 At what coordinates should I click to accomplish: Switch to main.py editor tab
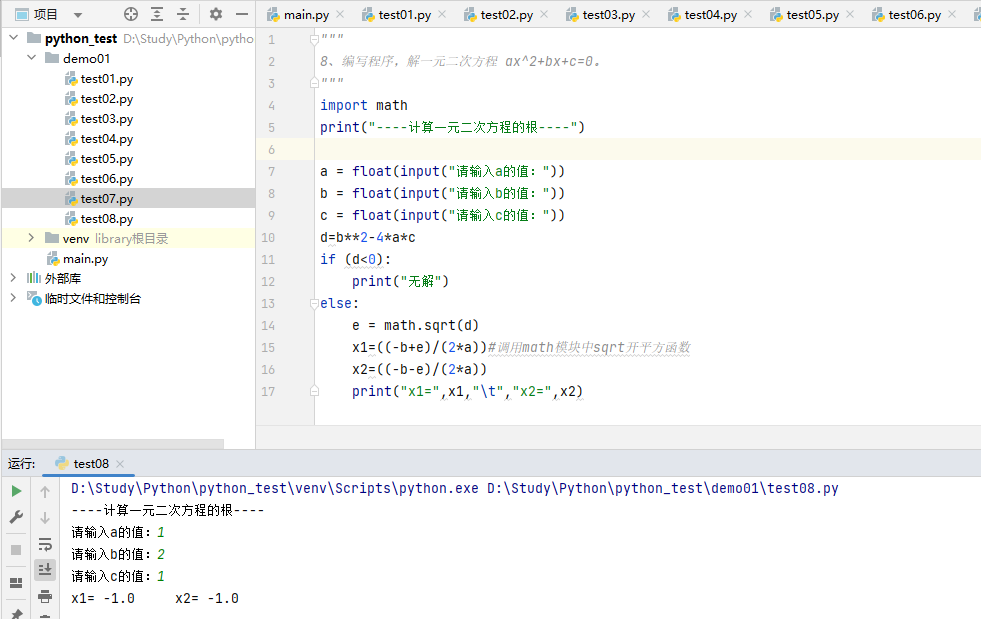306,14
